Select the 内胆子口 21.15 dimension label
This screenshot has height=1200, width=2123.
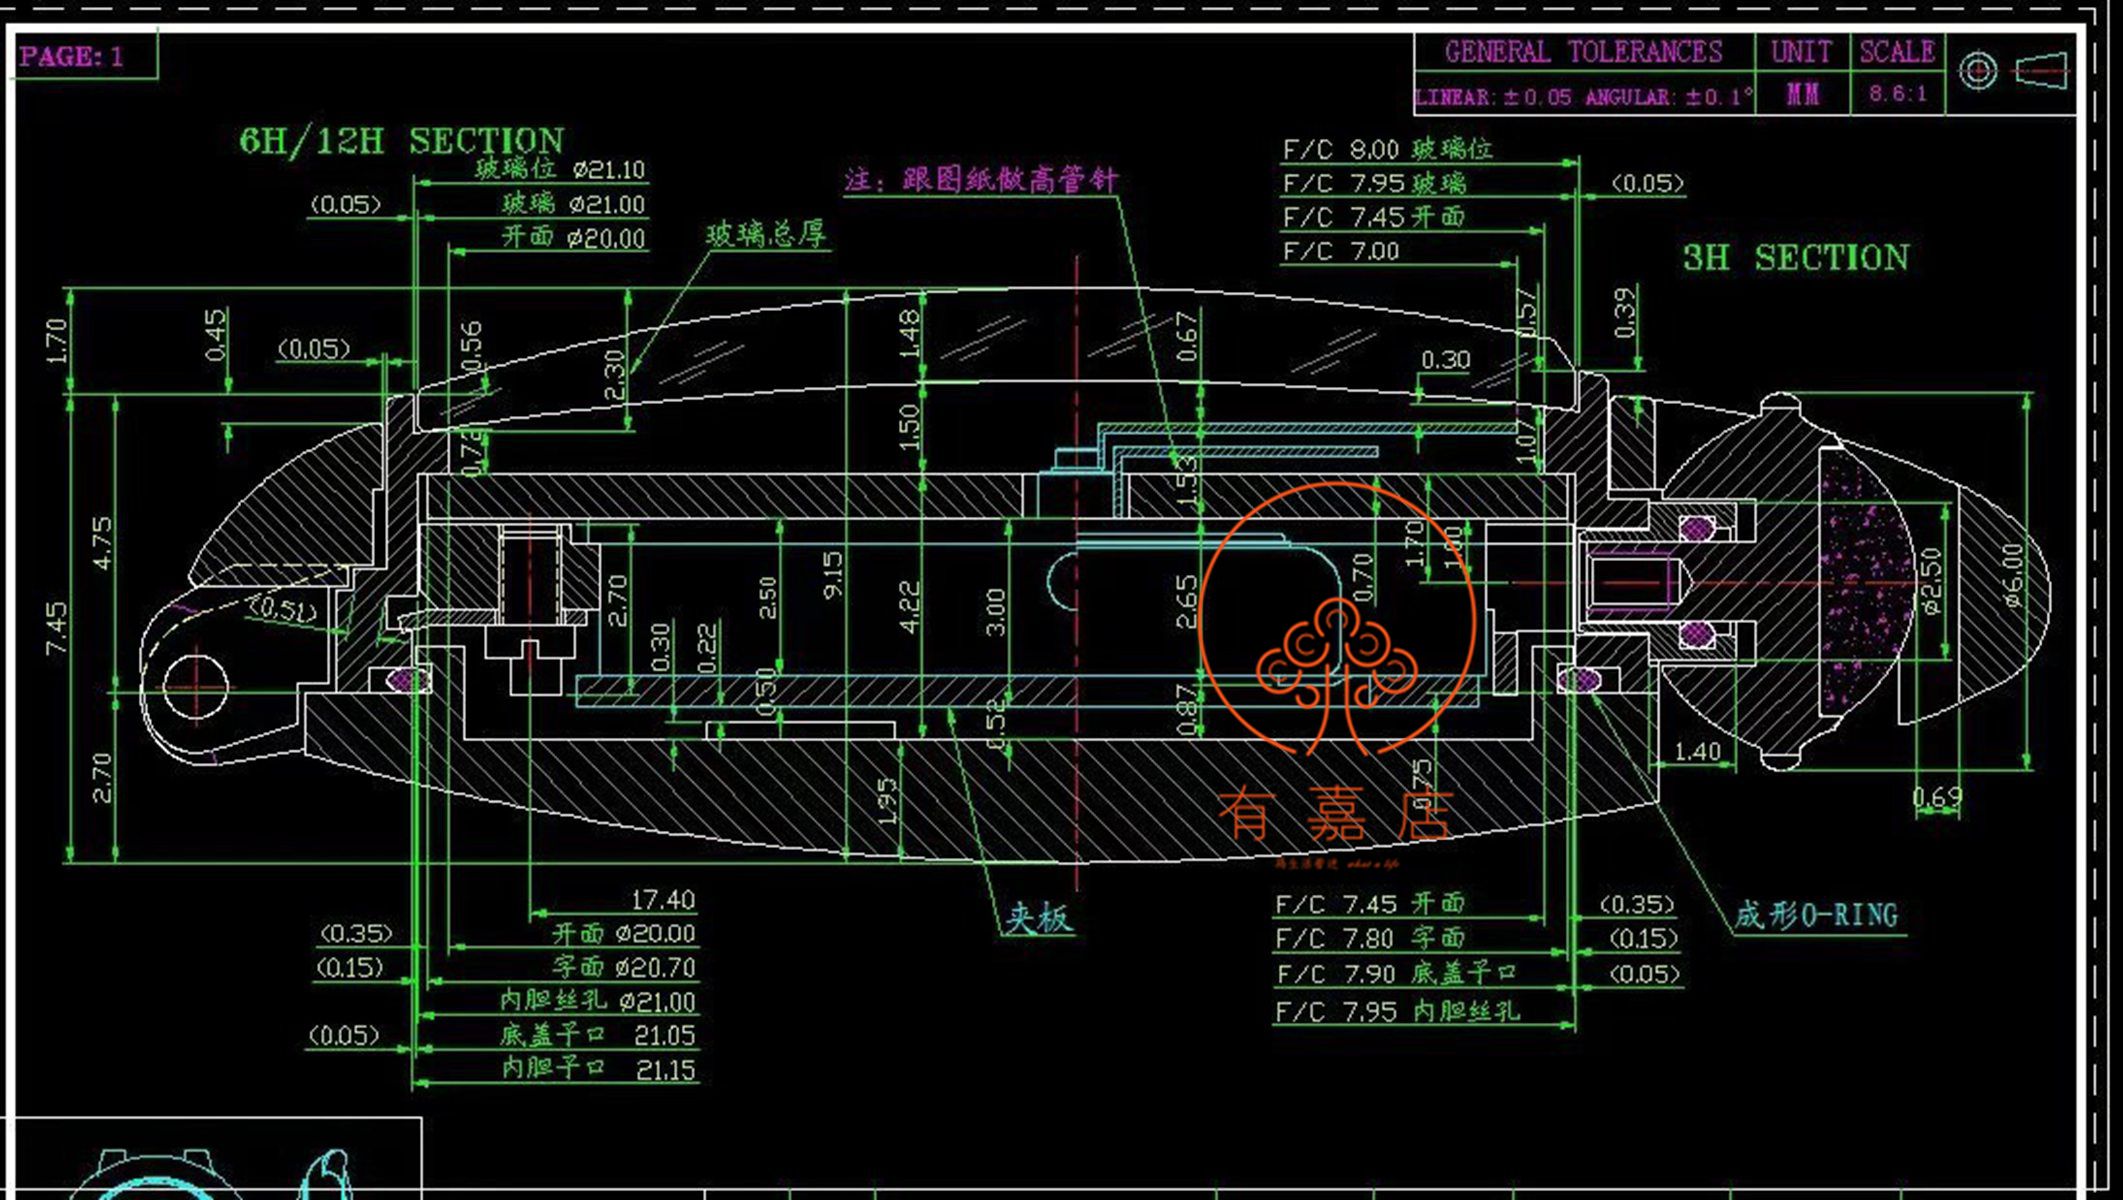click(x=598, y=1069)
